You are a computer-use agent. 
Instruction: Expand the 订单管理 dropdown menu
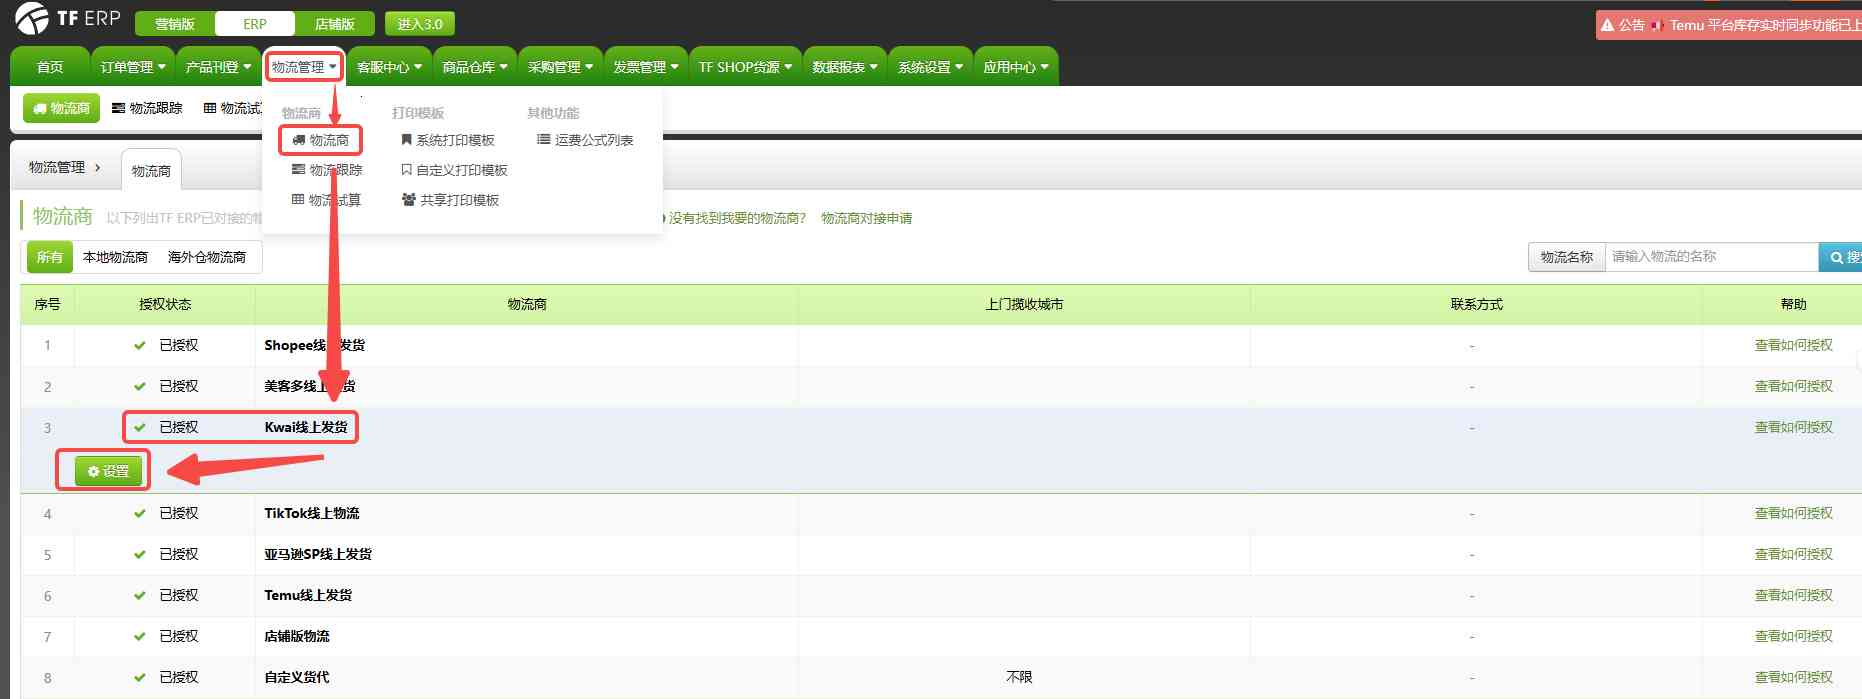click(133, 67)
